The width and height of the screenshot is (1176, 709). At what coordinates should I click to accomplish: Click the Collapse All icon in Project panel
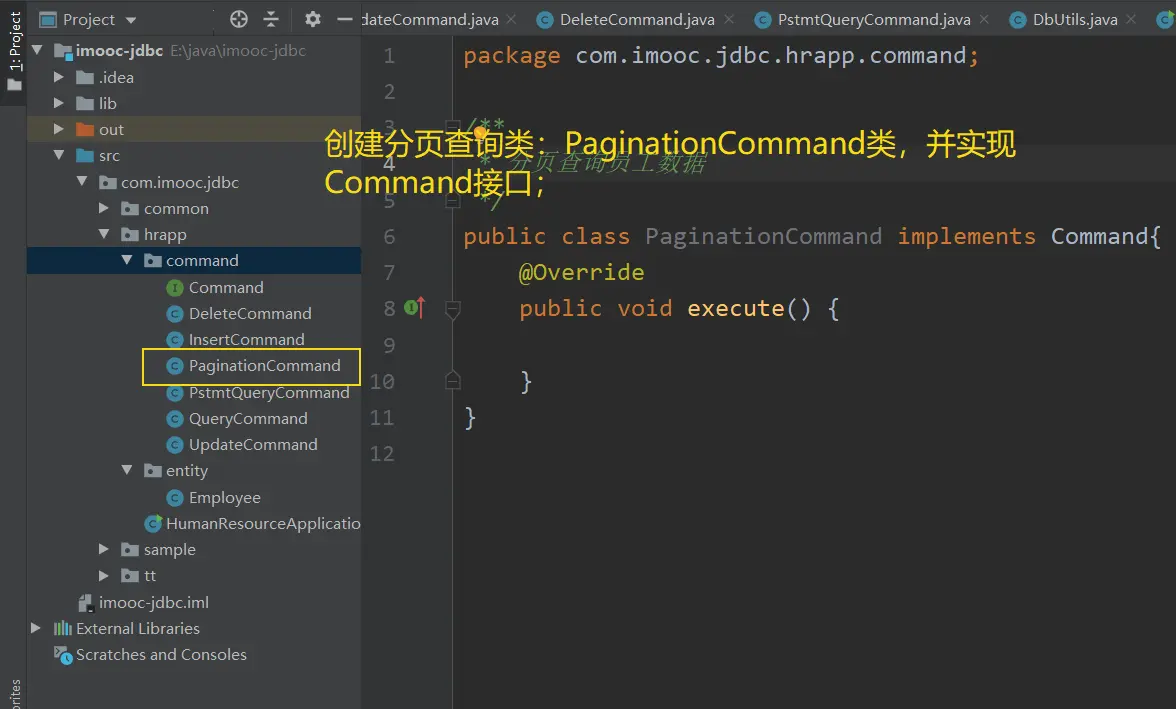[x=271, y=19]
